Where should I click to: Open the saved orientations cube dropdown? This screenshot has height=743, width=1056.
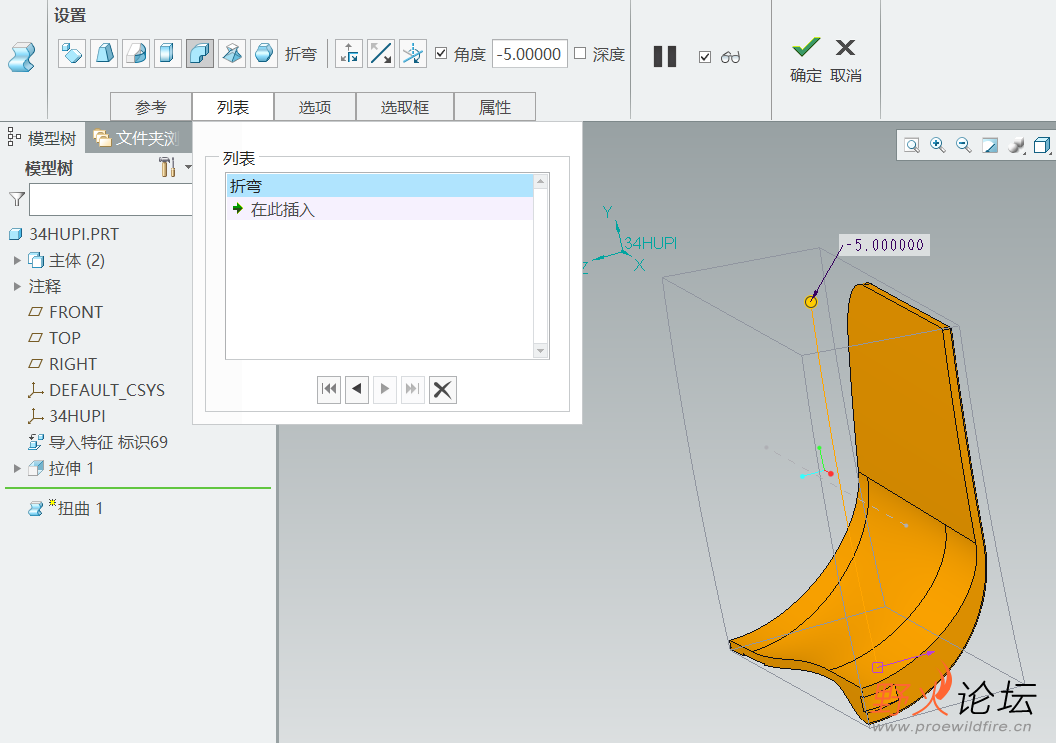click(x=1042, y=145)
